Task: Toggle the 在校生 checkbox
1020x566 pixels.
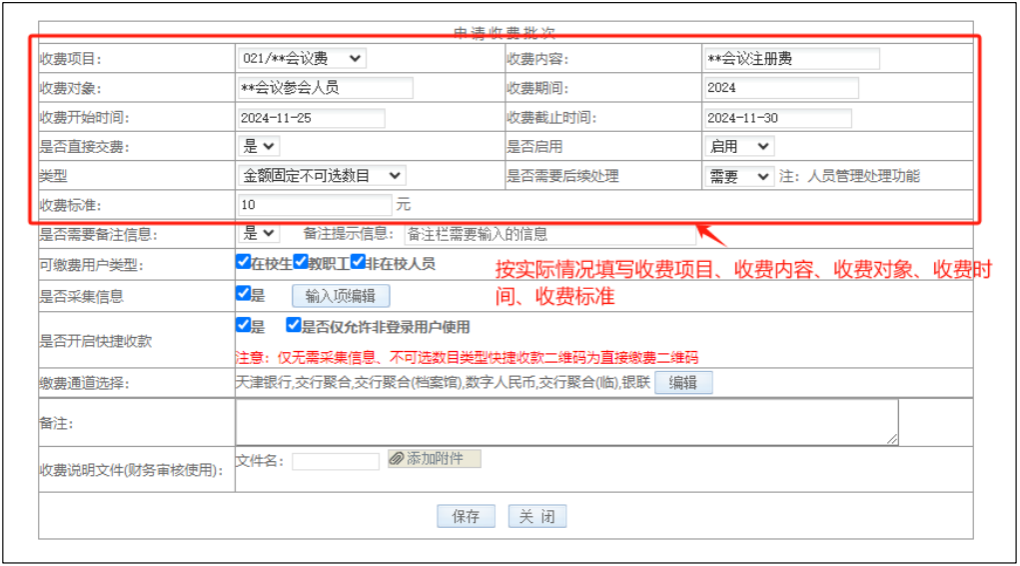Action: point(243,263)
